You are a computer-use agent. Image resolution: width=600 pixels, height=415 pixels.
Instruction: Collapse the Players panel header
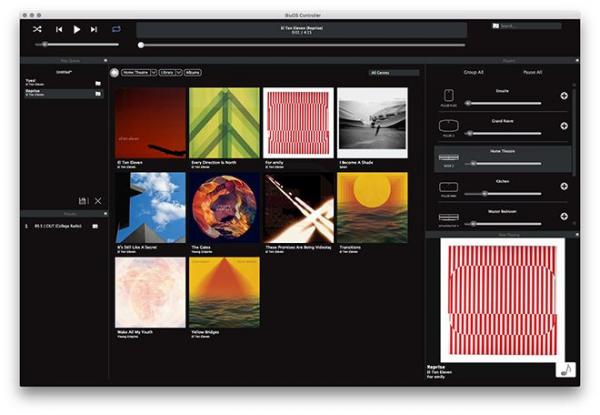pos(577,60)
